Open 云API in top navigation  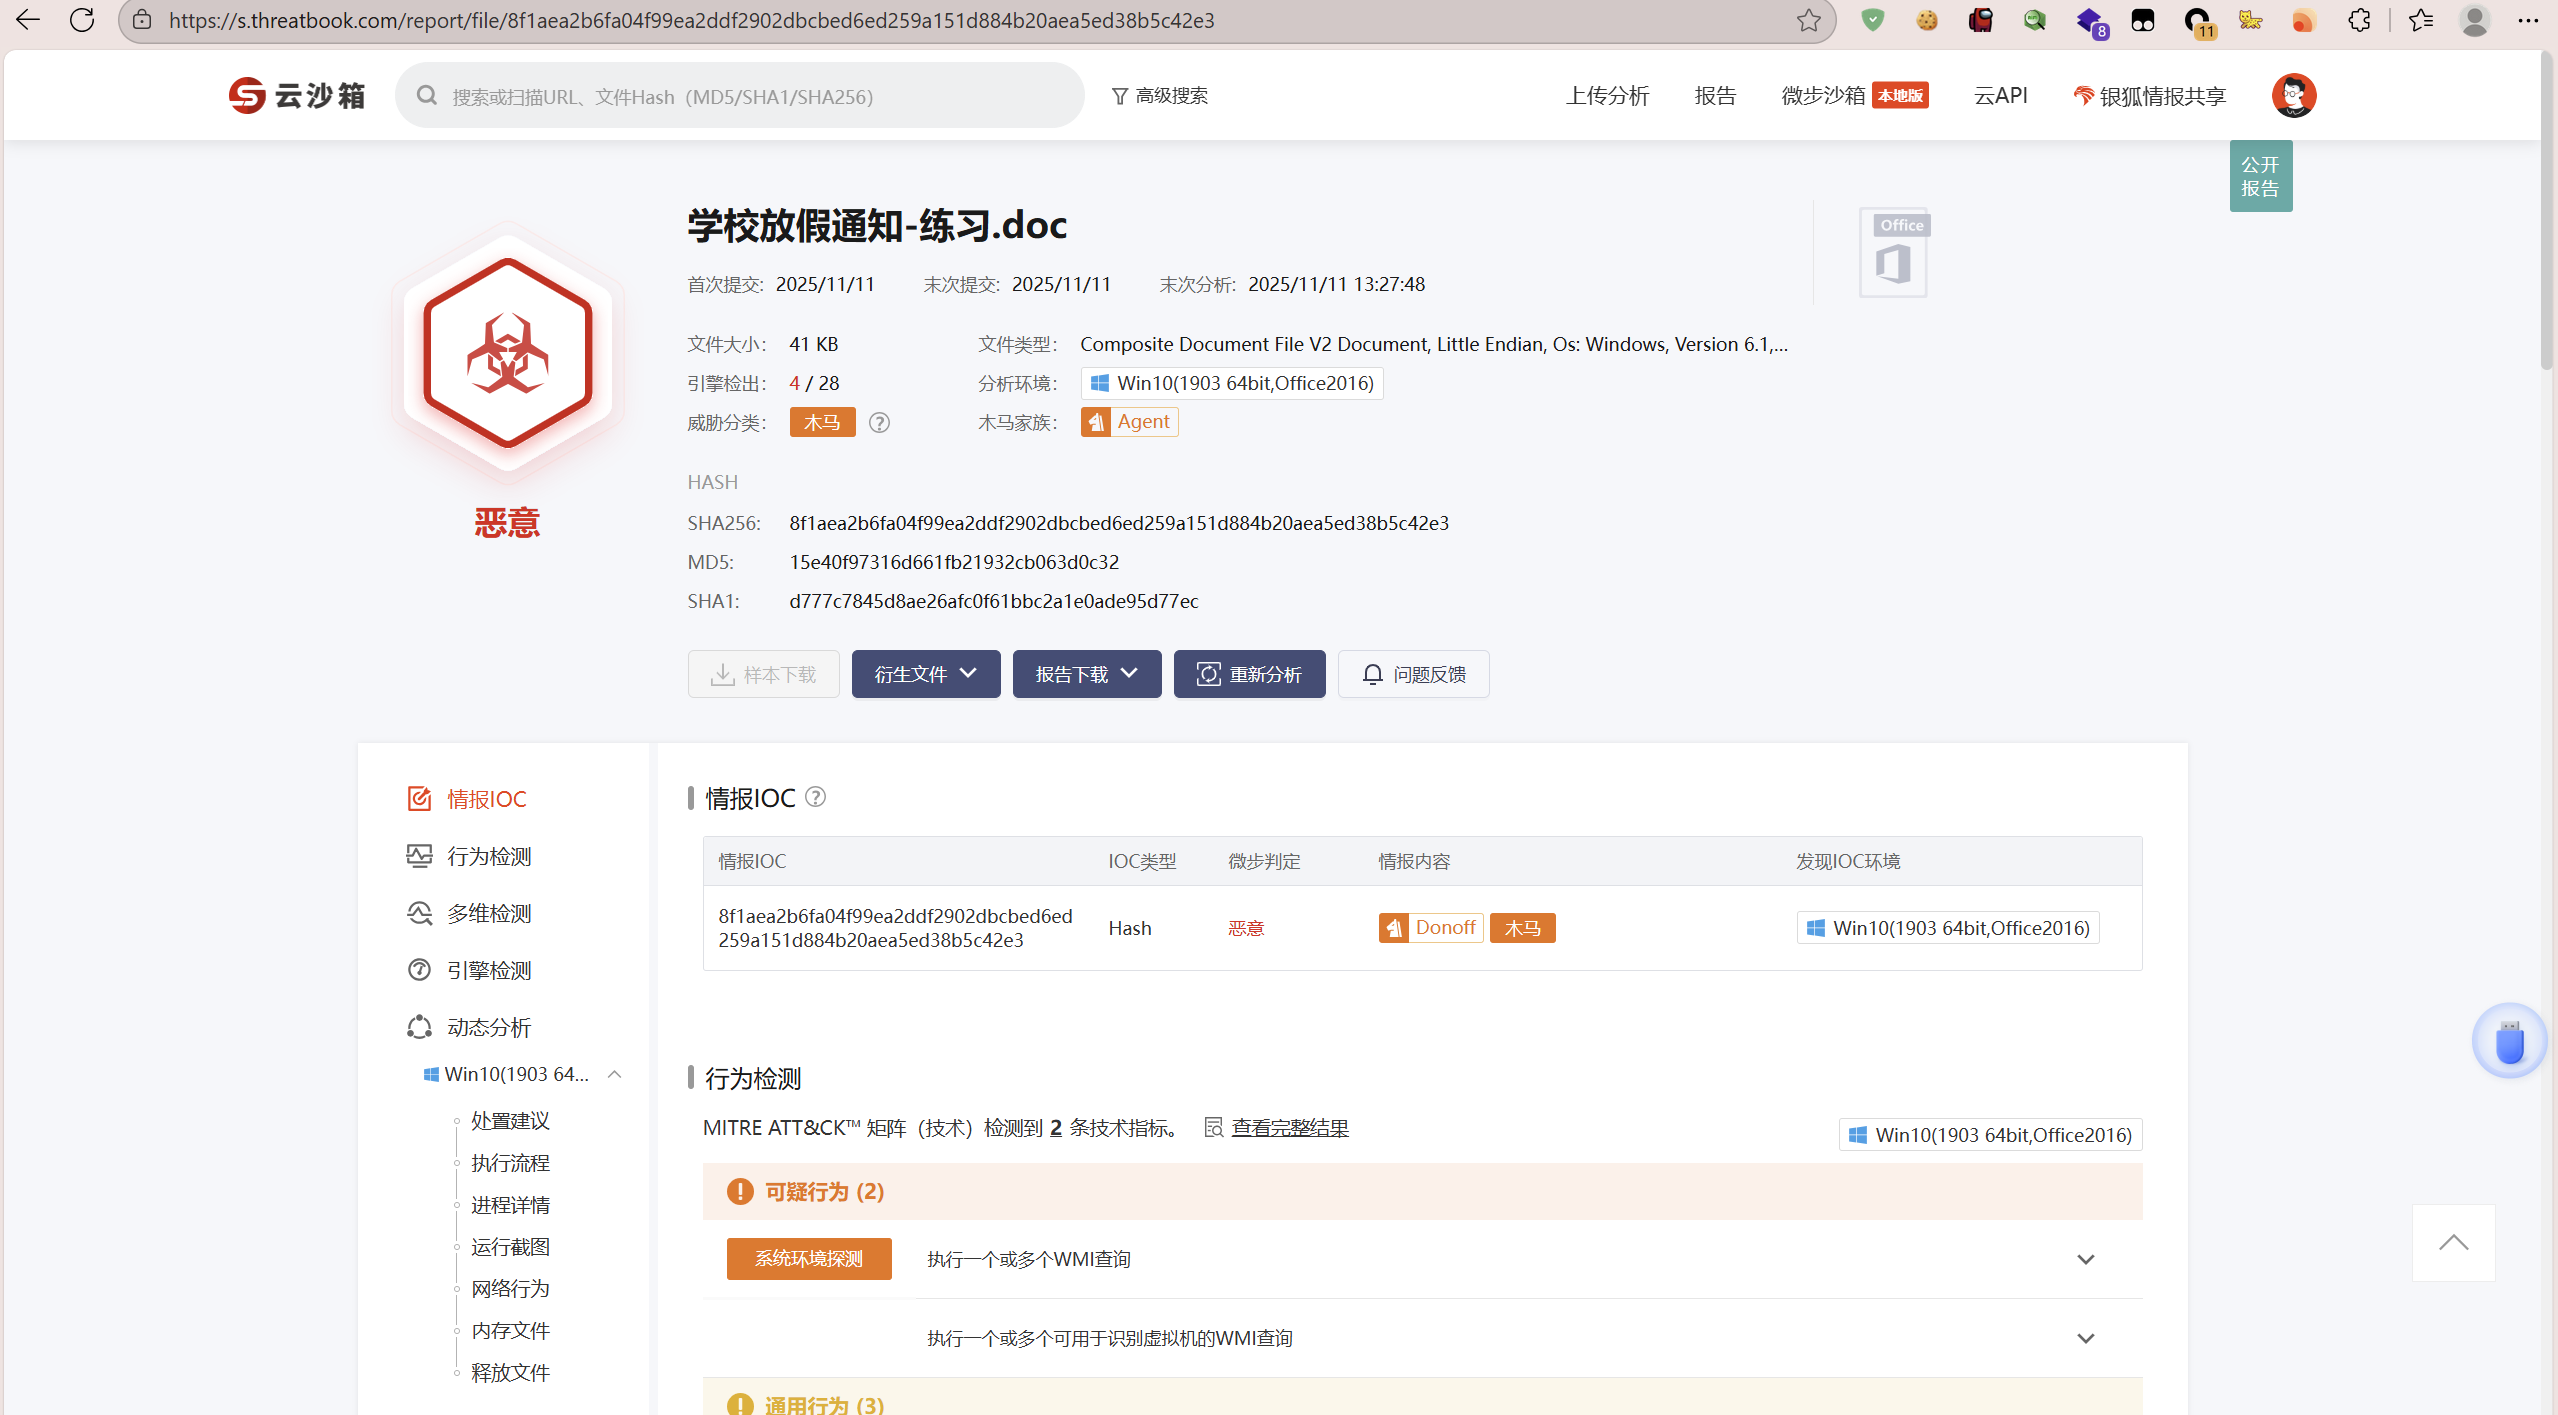coord(2000,95)
